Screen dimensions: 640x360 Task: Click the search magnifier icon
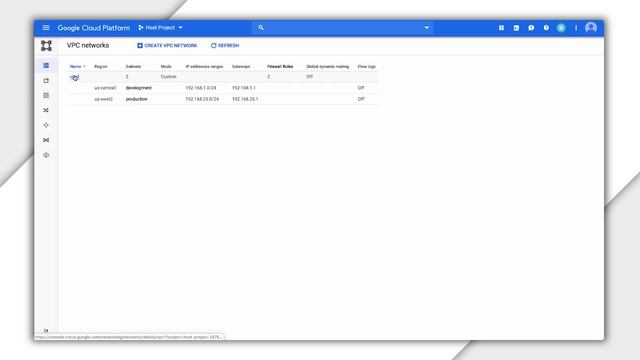(x=261, y=28)
